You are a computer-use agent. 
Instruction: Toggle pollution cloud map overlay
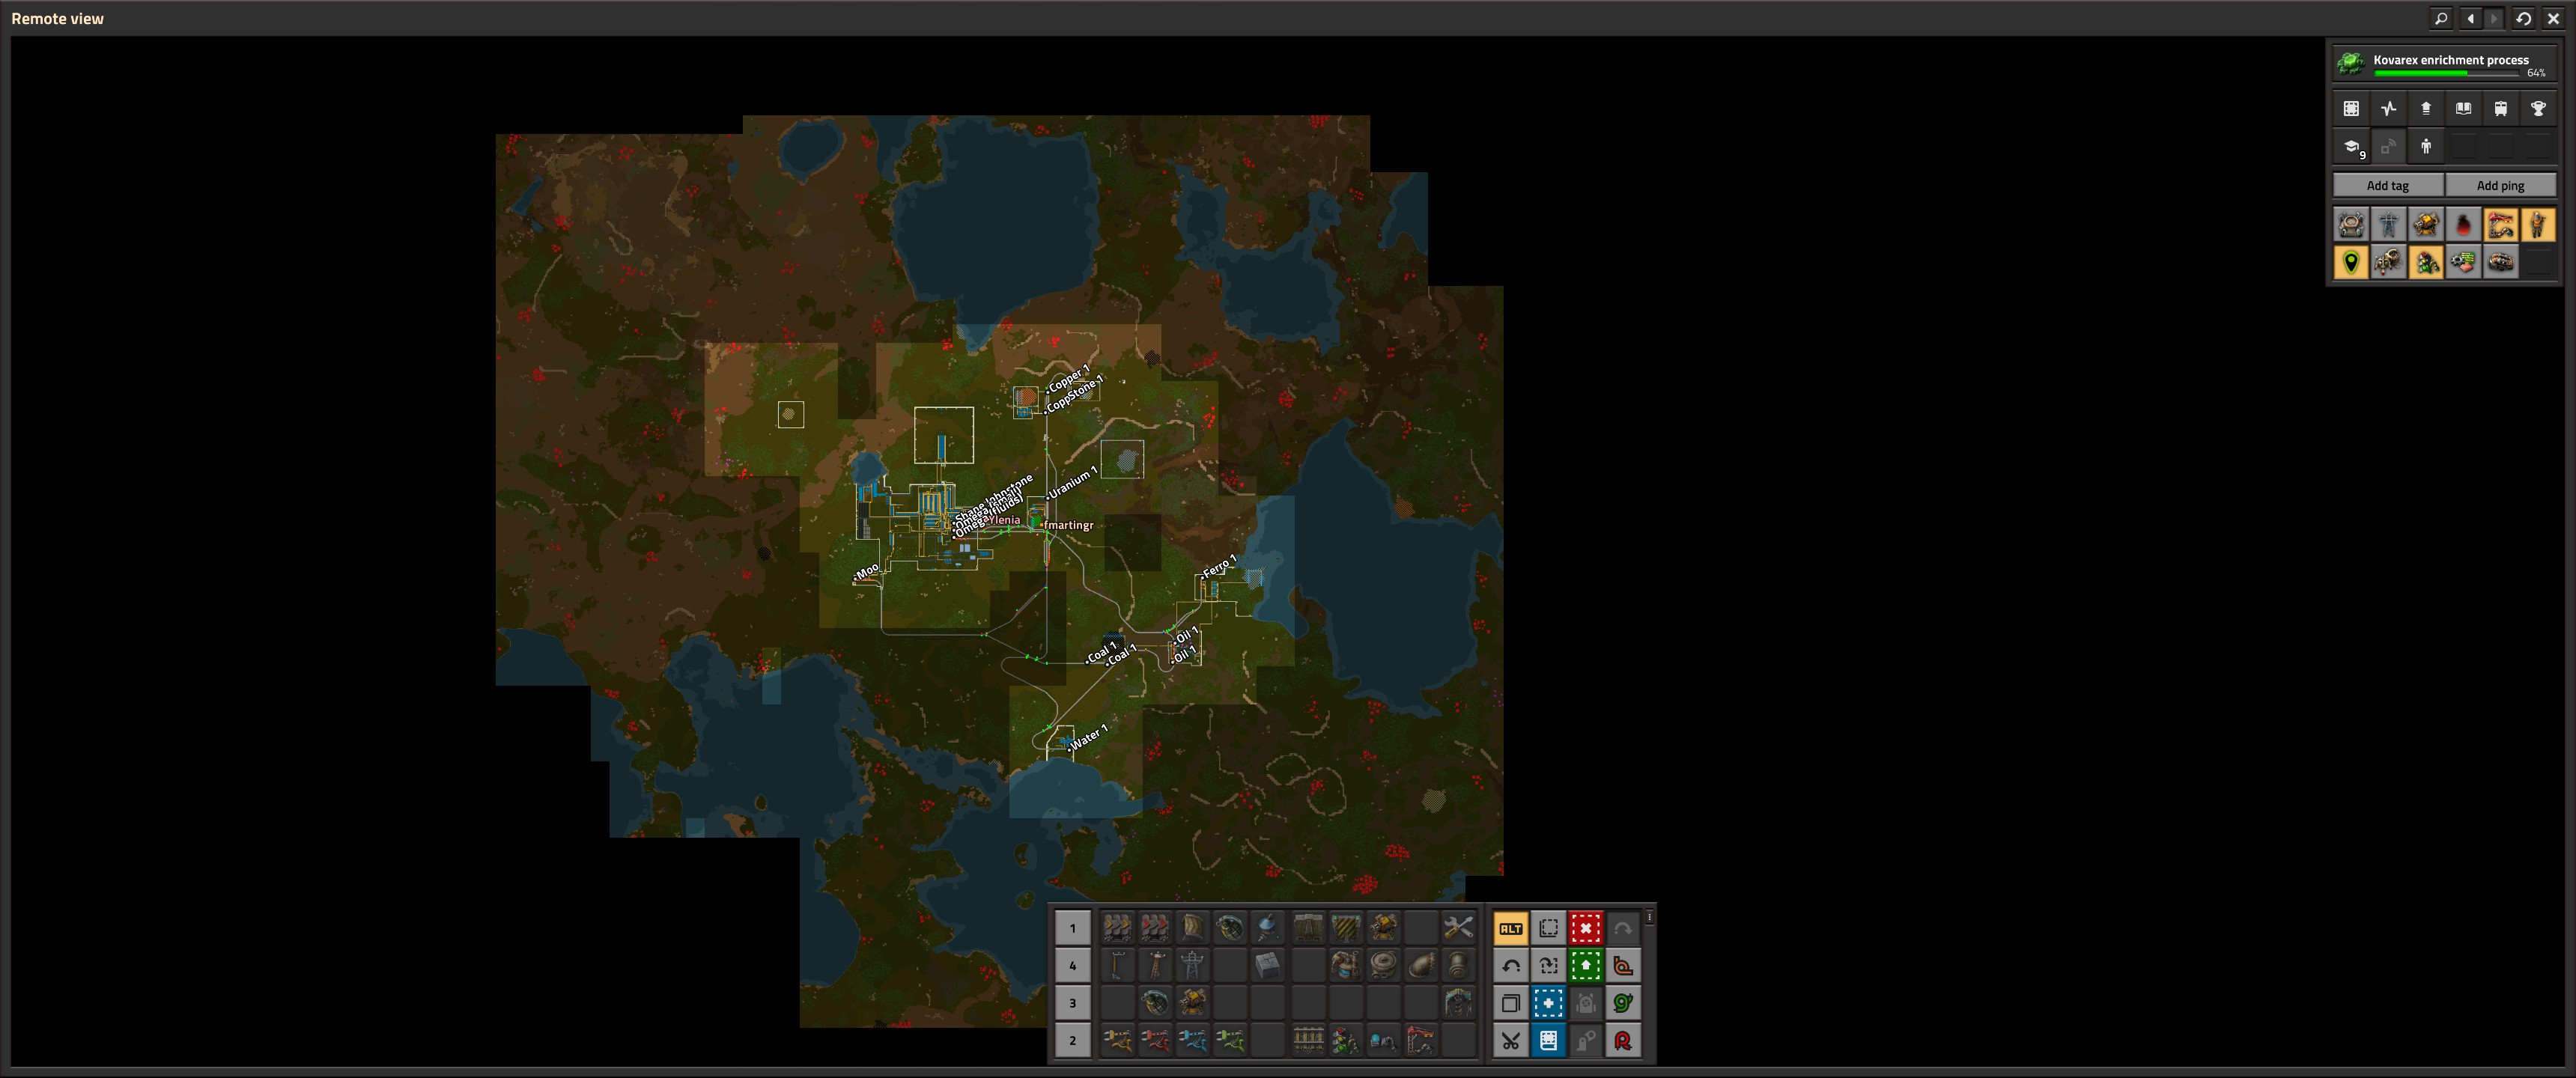click(x=2464, y=225)
